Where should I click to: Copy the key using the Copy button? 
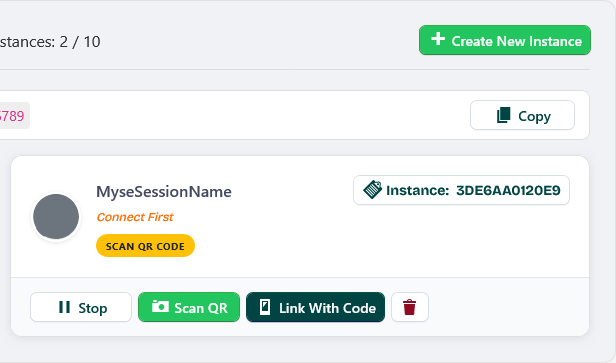(x=522, y=115)
